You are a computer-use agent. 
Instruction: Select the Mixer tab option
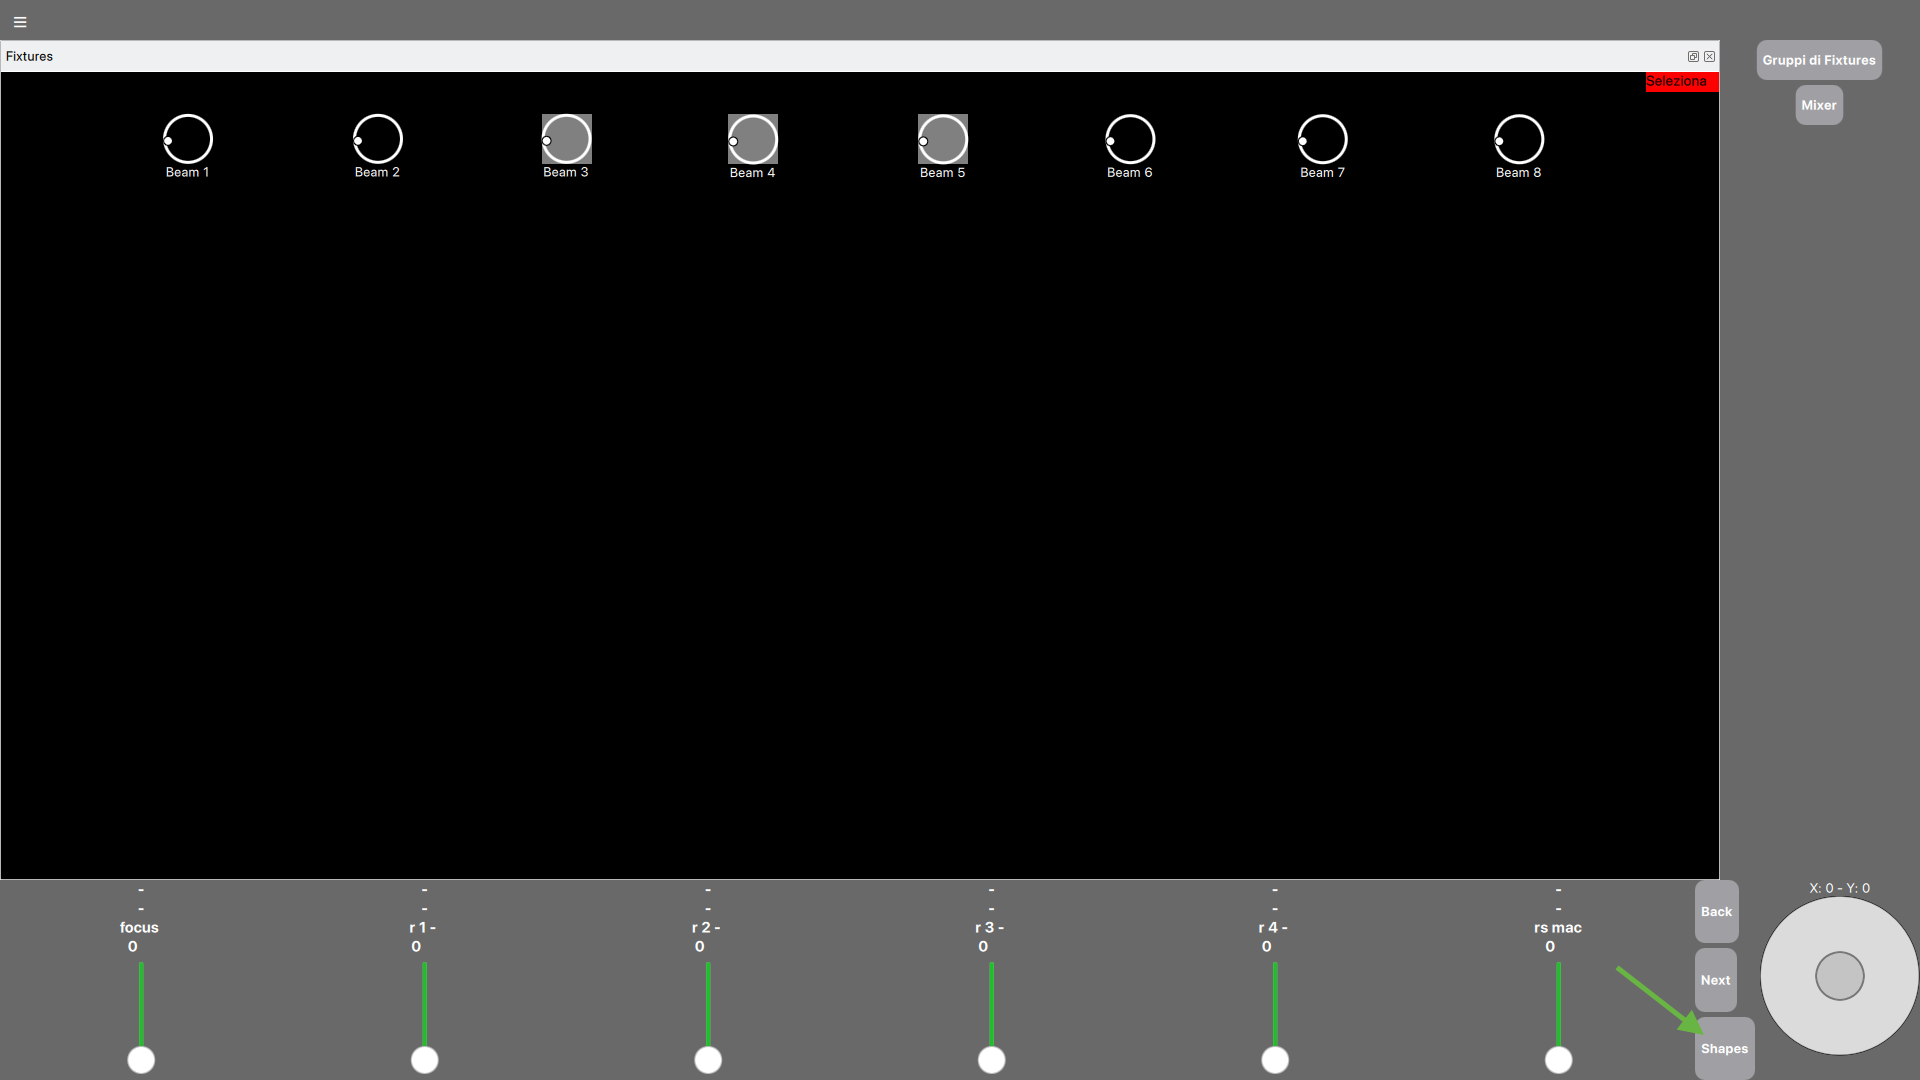click(x=1820, y=104)
